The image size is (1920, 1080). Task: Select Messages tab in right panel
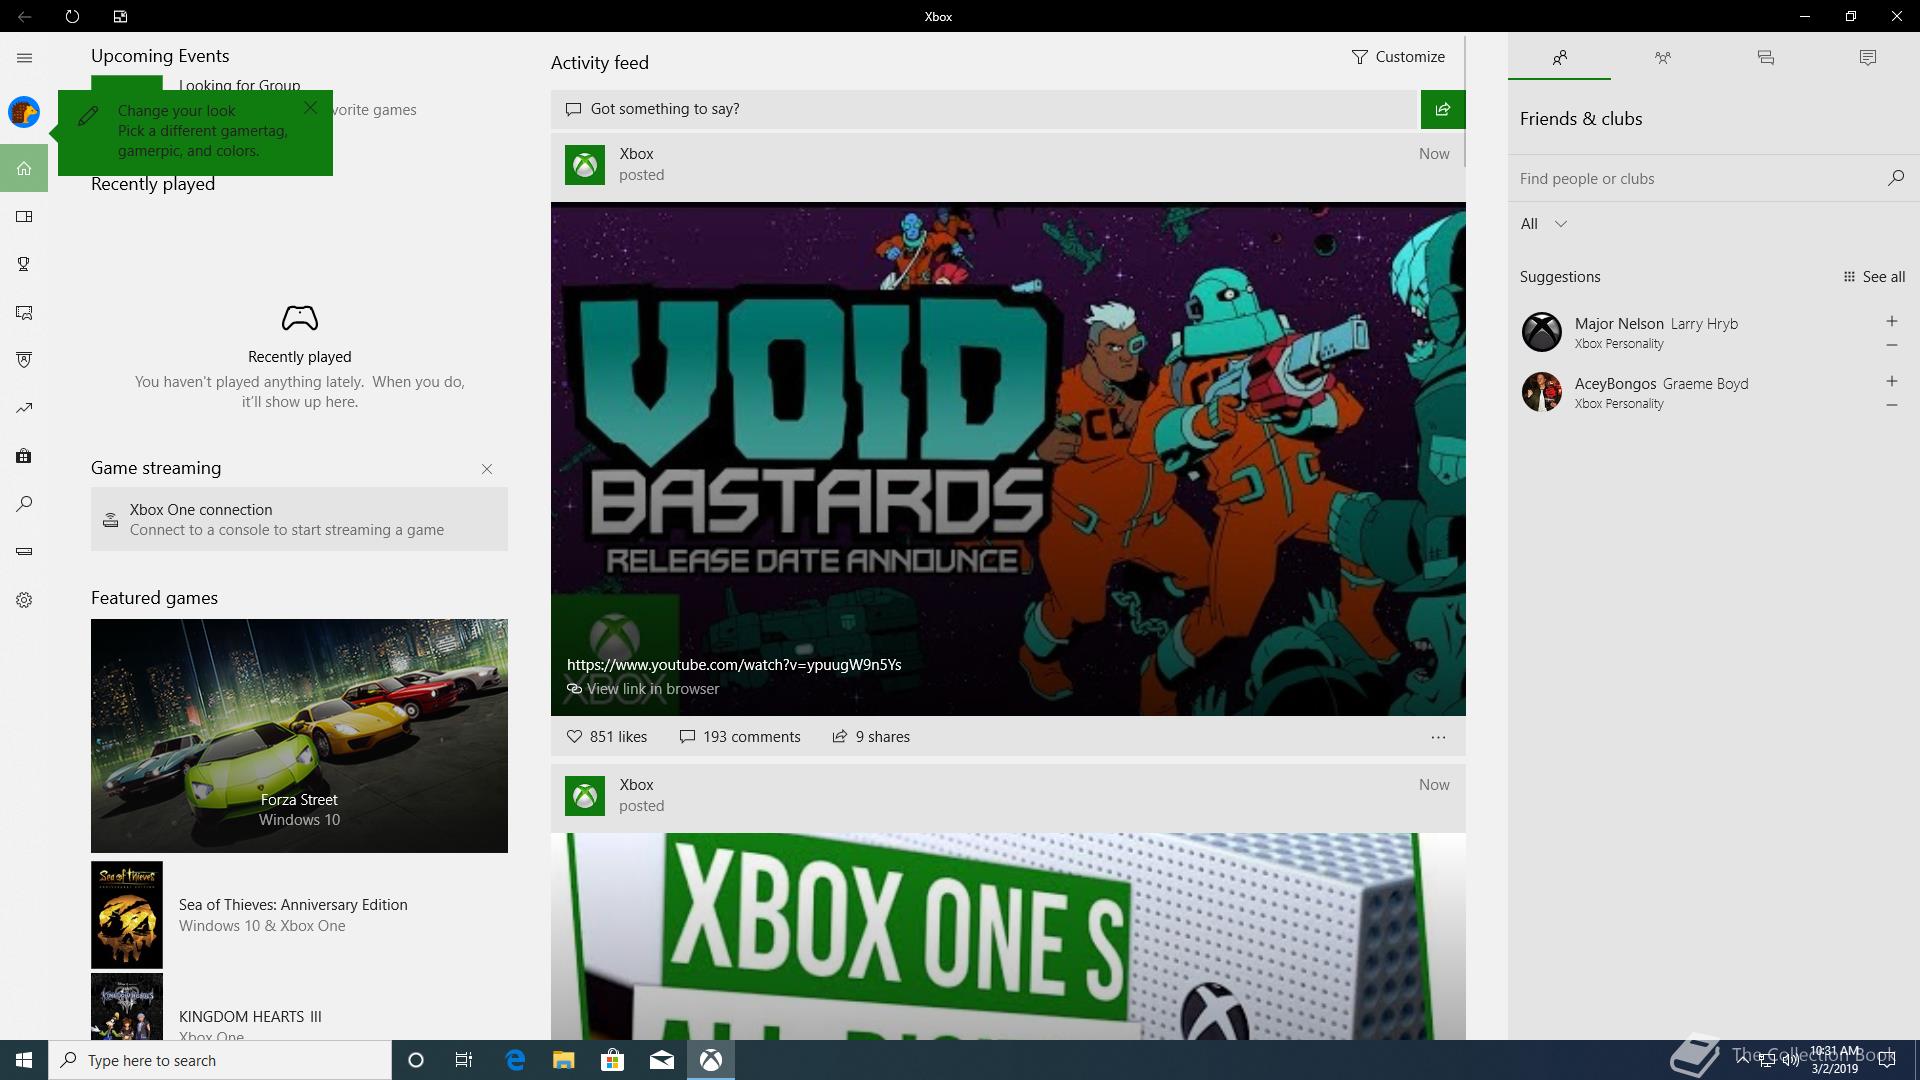[1766, 58]
